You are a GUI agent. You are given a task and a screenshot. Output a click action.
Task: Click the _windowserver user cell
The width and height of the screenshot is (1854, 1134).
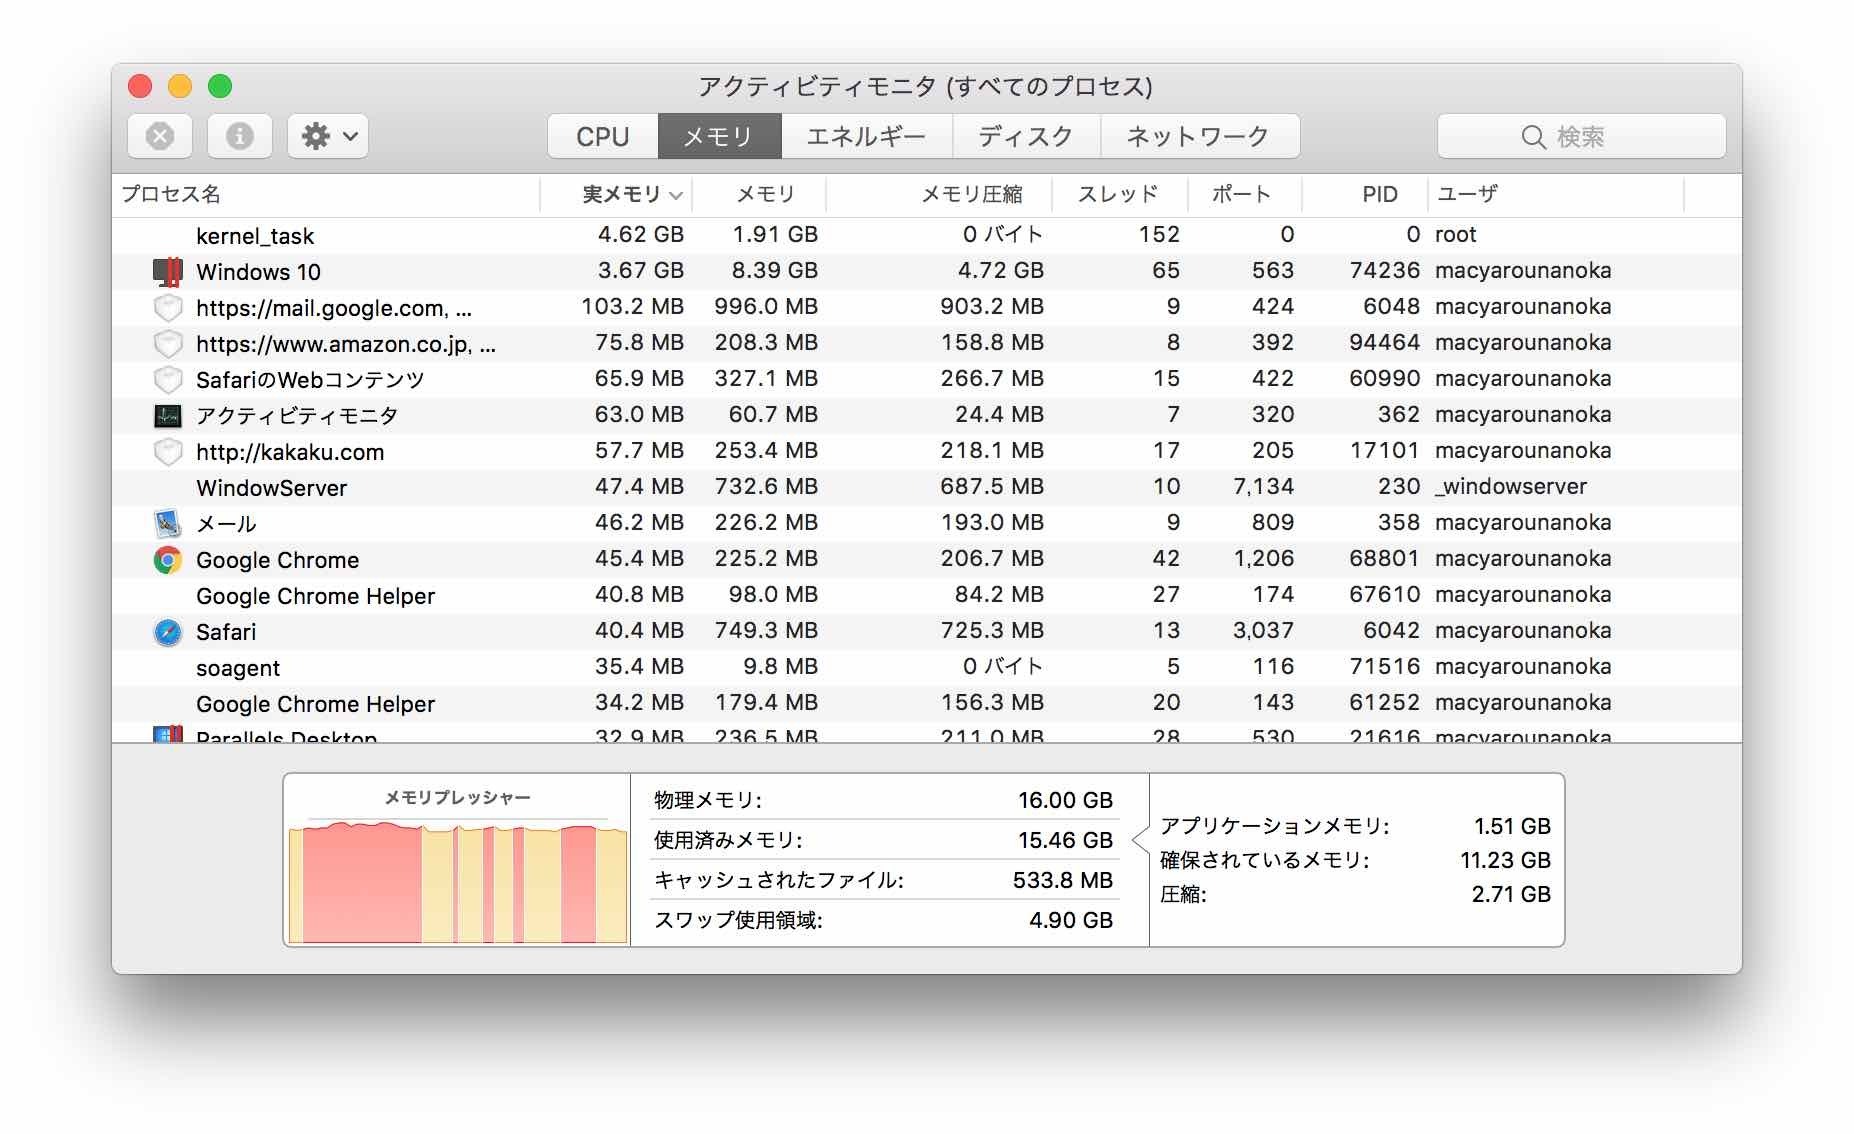(1511, 486)
